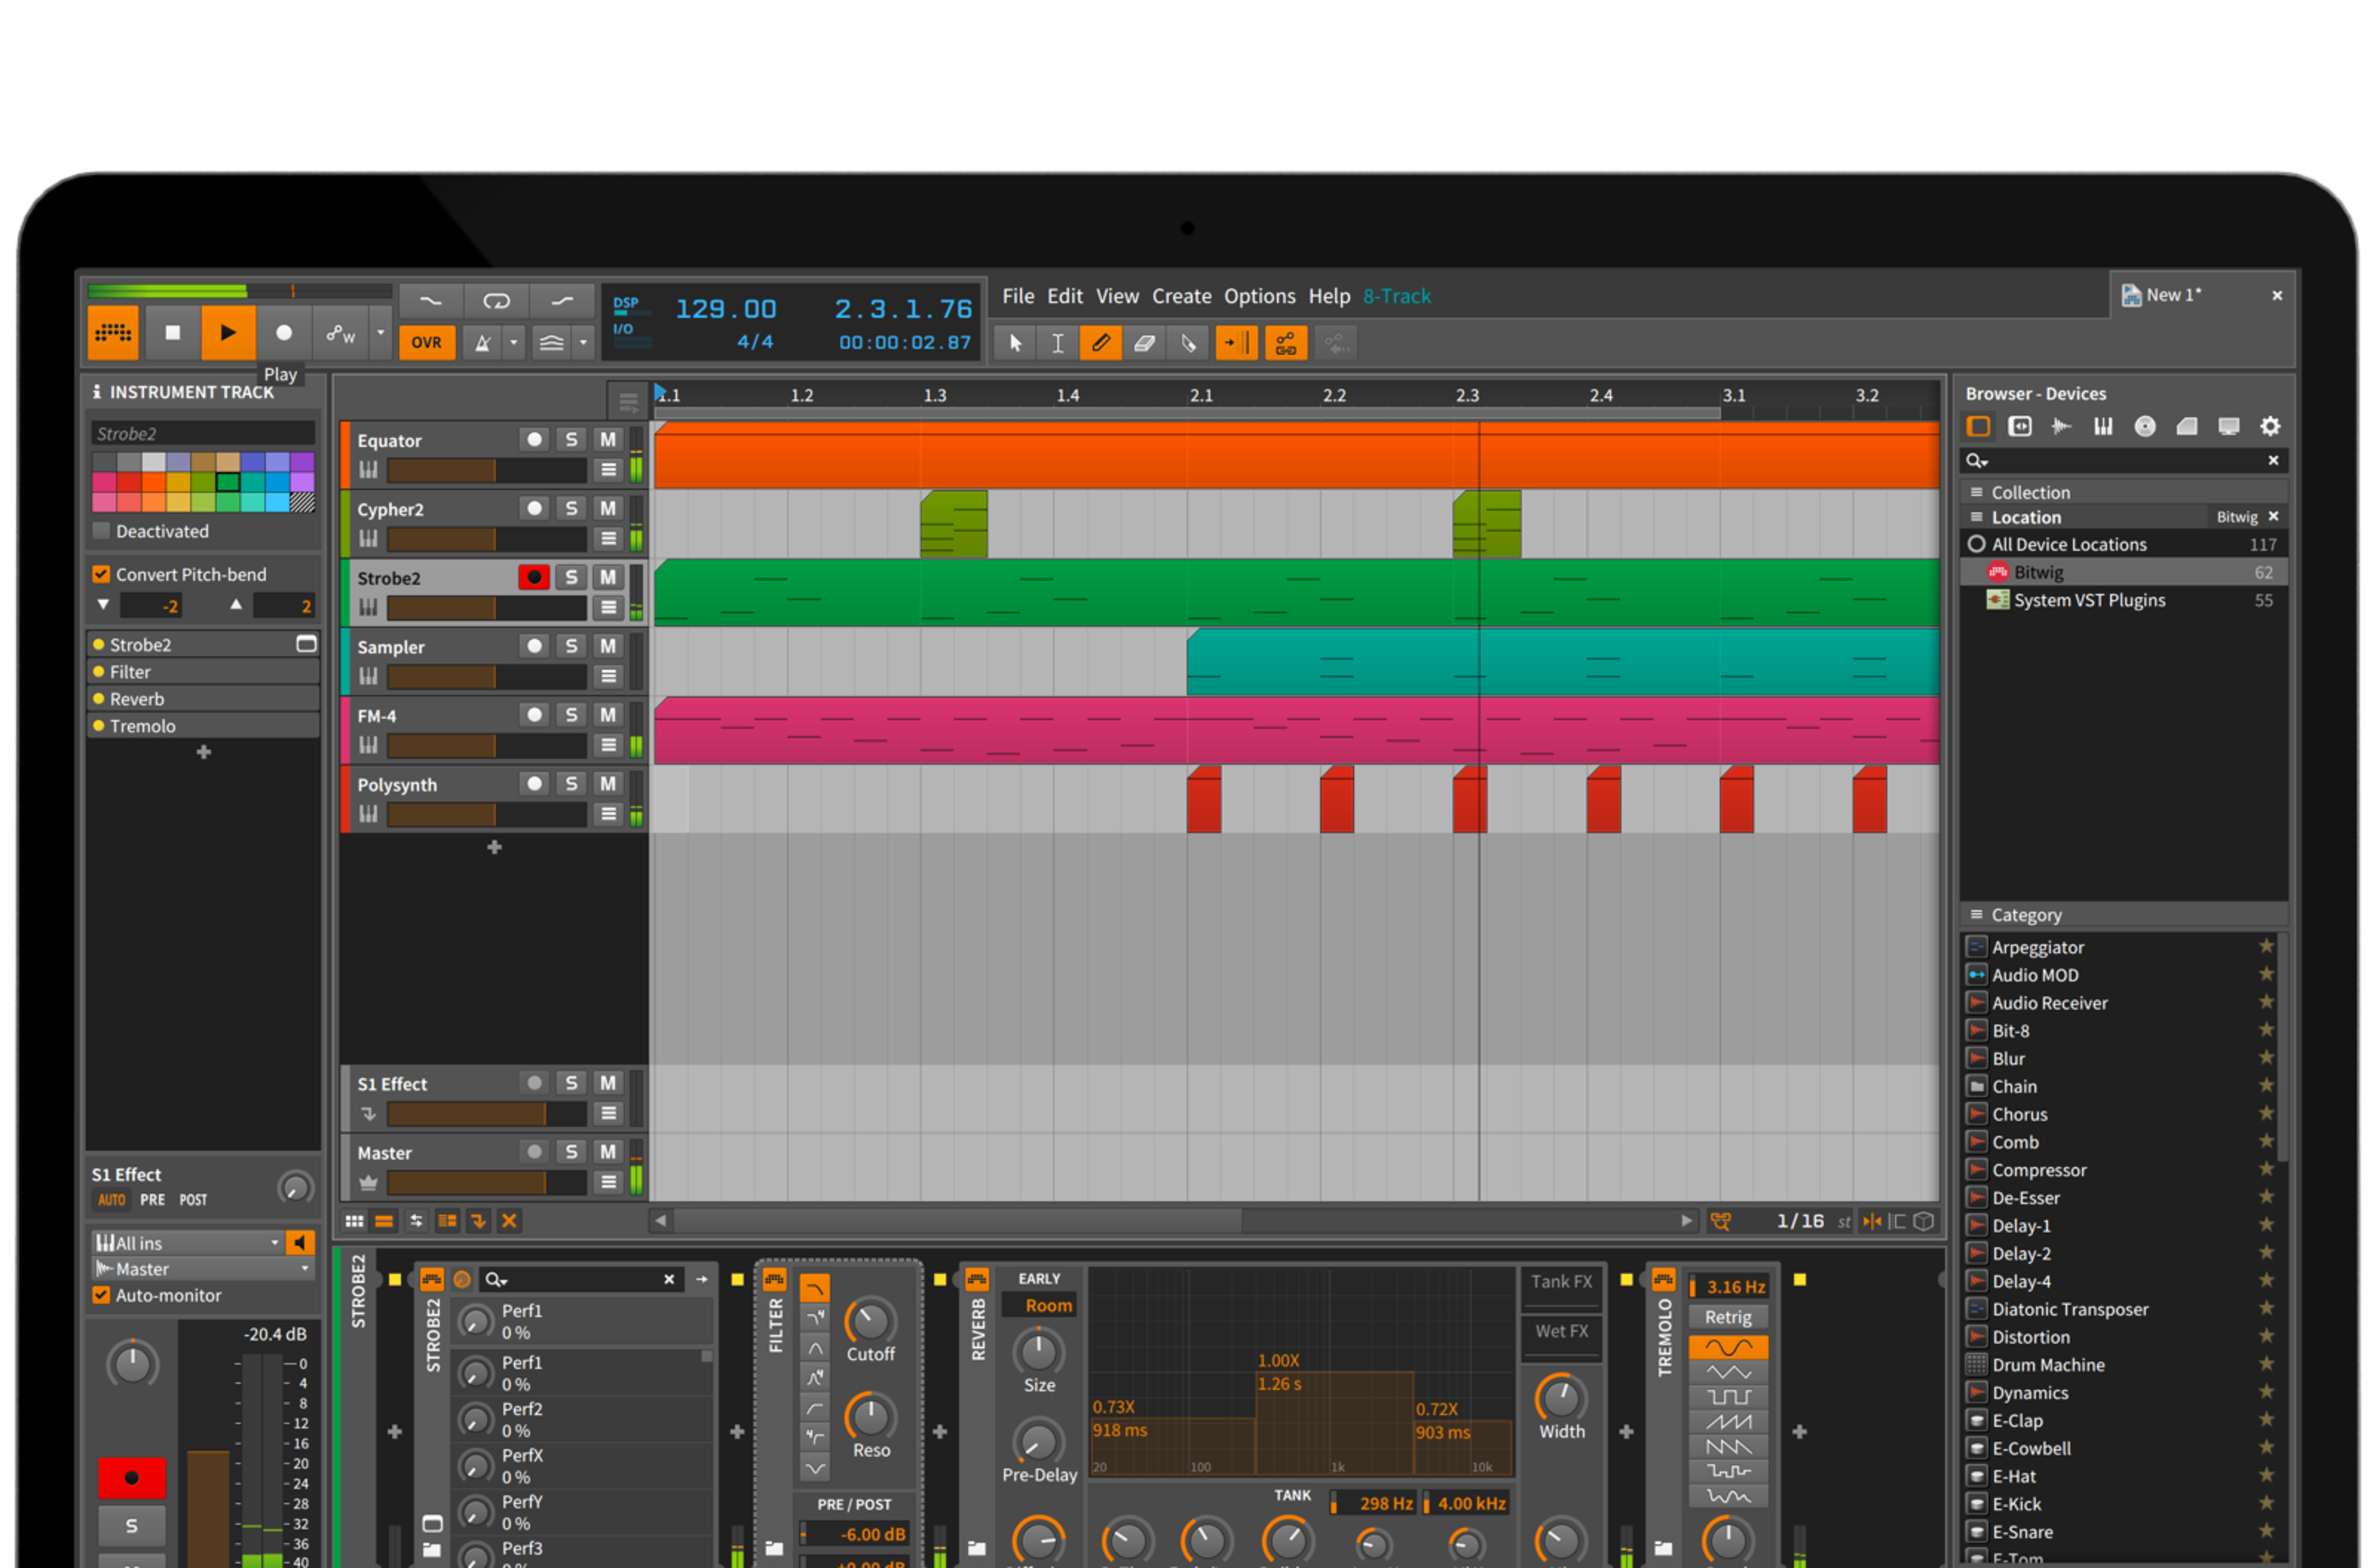Screen dimensions: 2376x1568
Task: Toggle the metronome icon
Action: (x=483, y=343)
